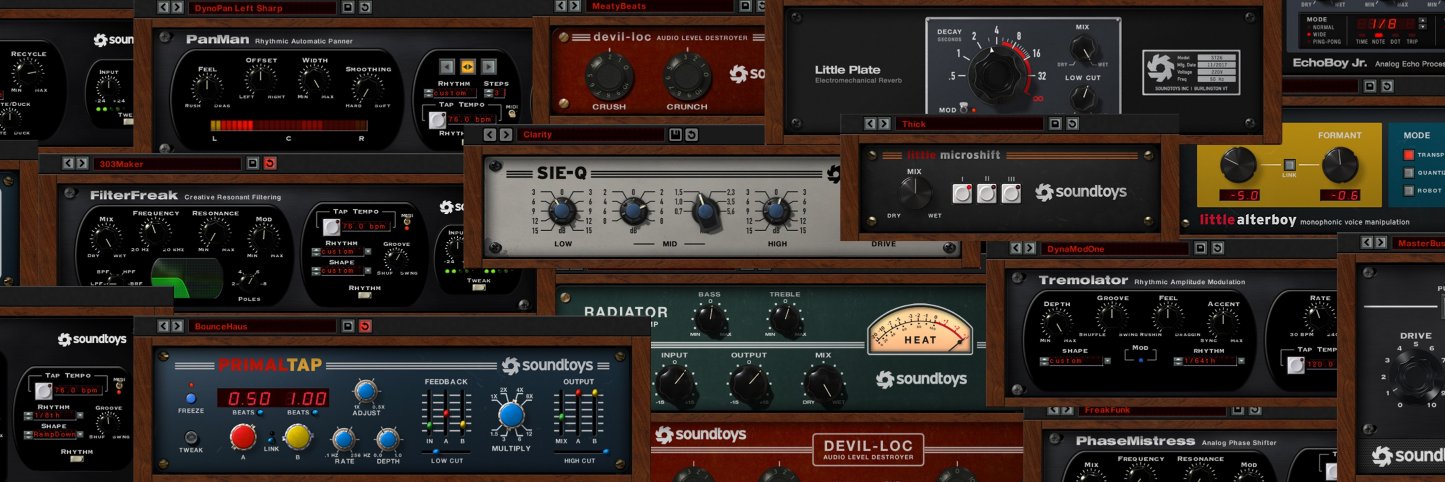Open the Thick preset menu
This screenshot has height=482, width=1445.
(x=969, y=124)
